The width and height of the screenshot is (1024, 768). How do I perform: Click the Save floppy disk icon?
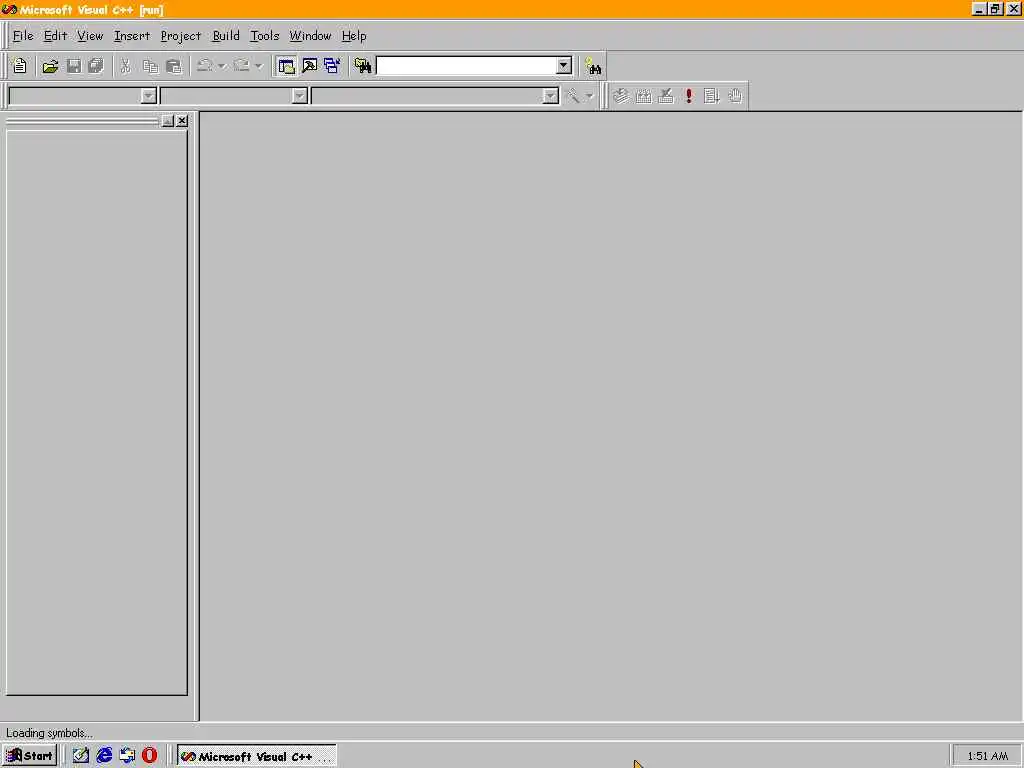(74, 66)
